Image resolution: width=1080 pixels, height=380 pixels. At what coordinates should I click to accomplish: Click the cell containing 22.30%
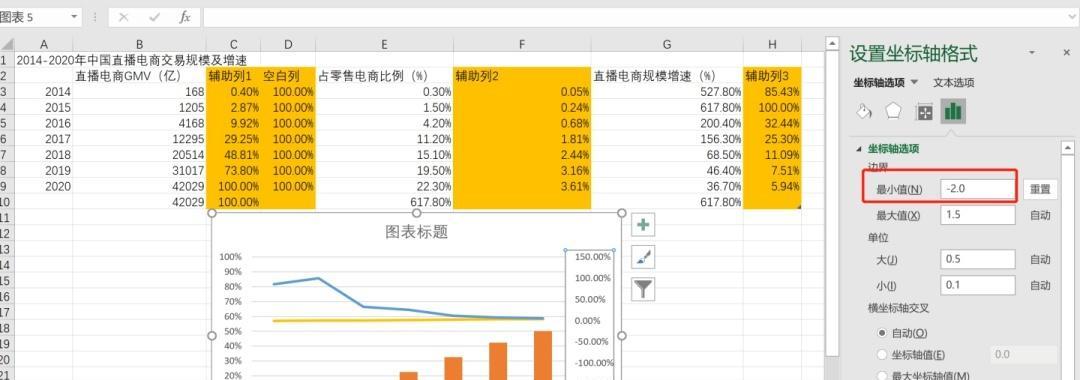[x=384, y=187]
